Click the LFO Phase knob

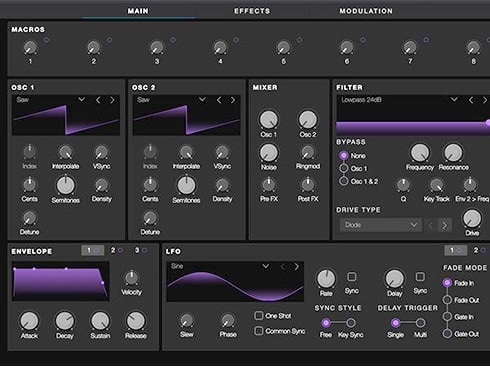coord(228,320)
